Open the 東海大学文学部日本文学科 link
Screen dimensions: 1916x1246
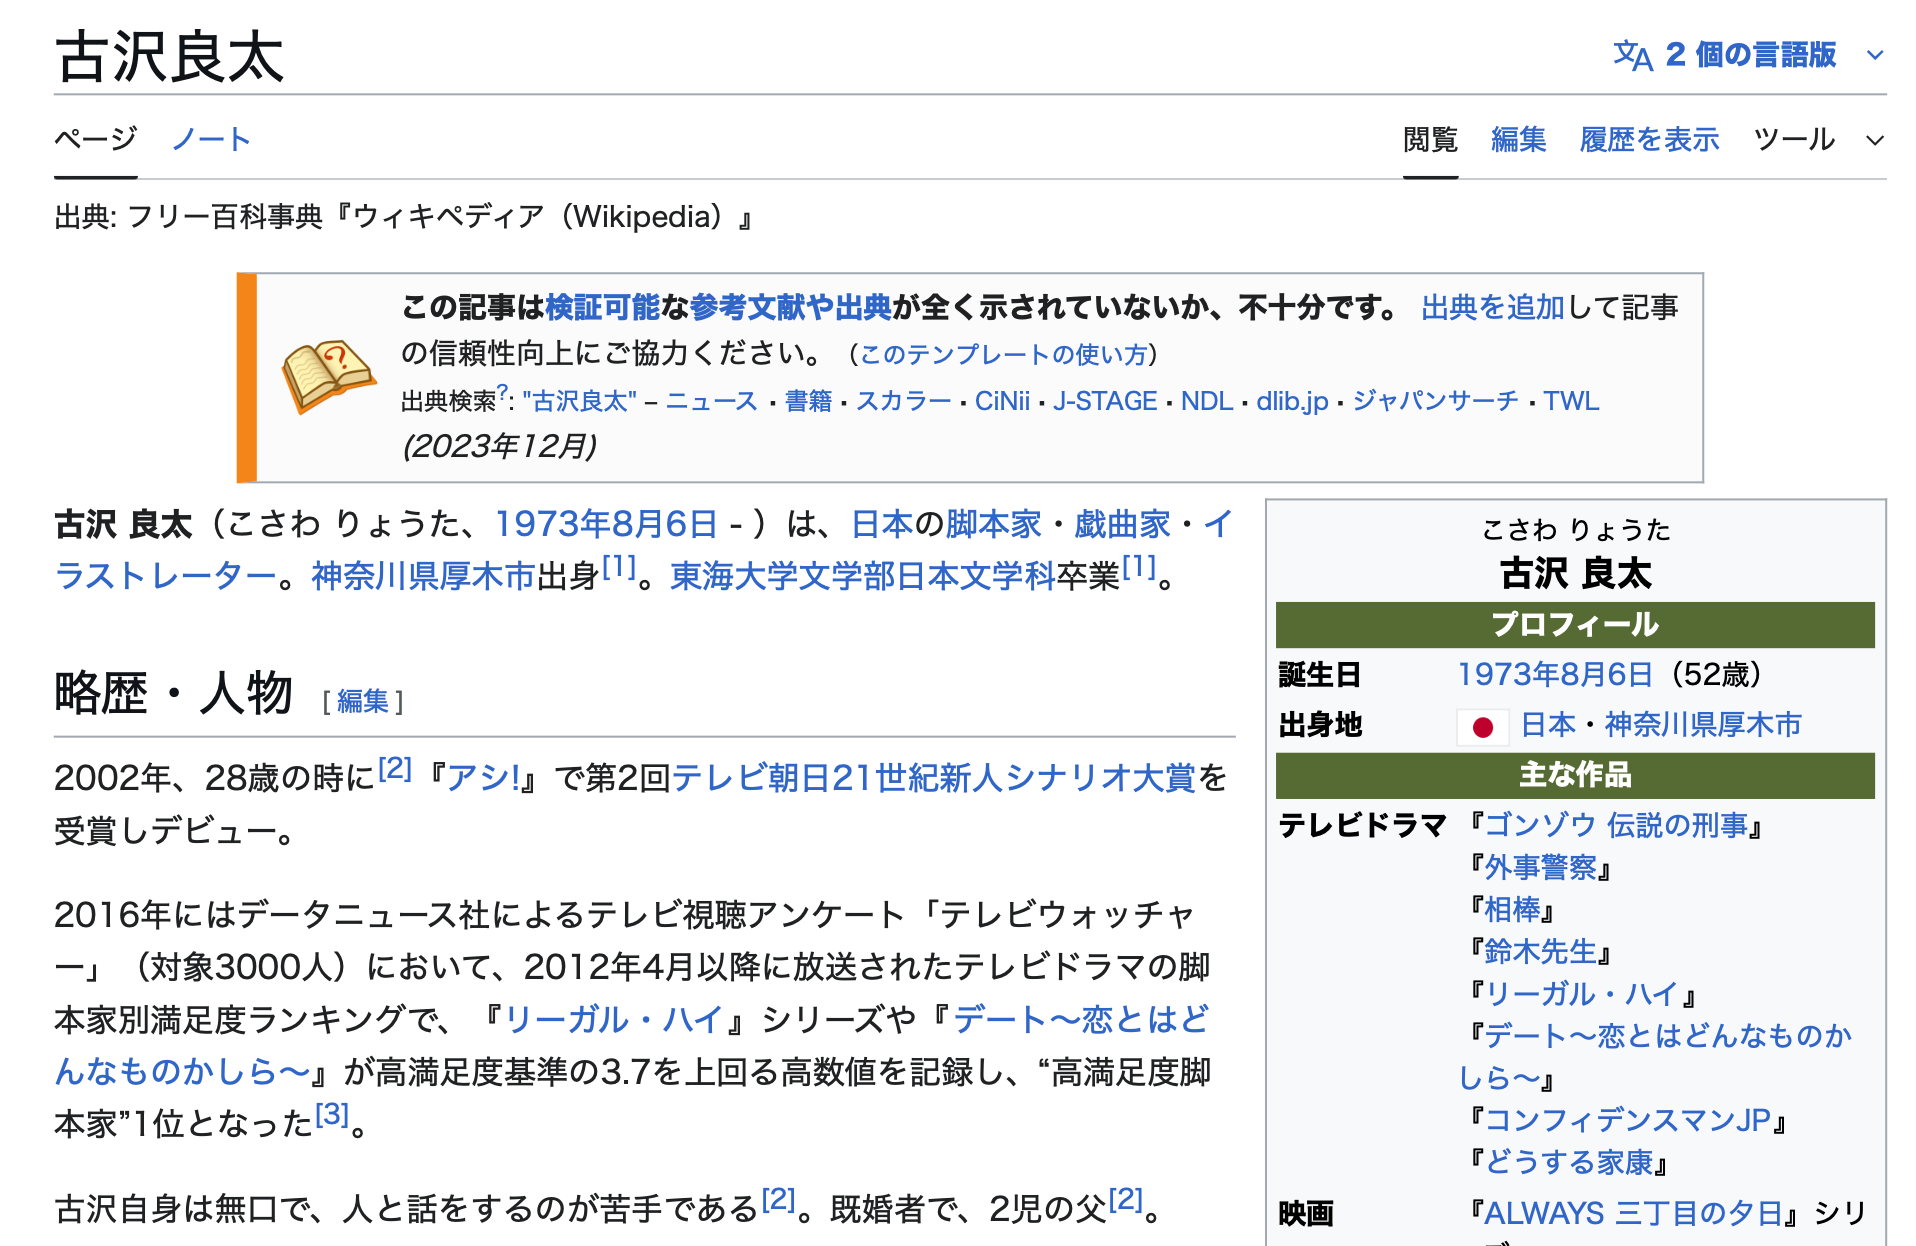(863, 576)
